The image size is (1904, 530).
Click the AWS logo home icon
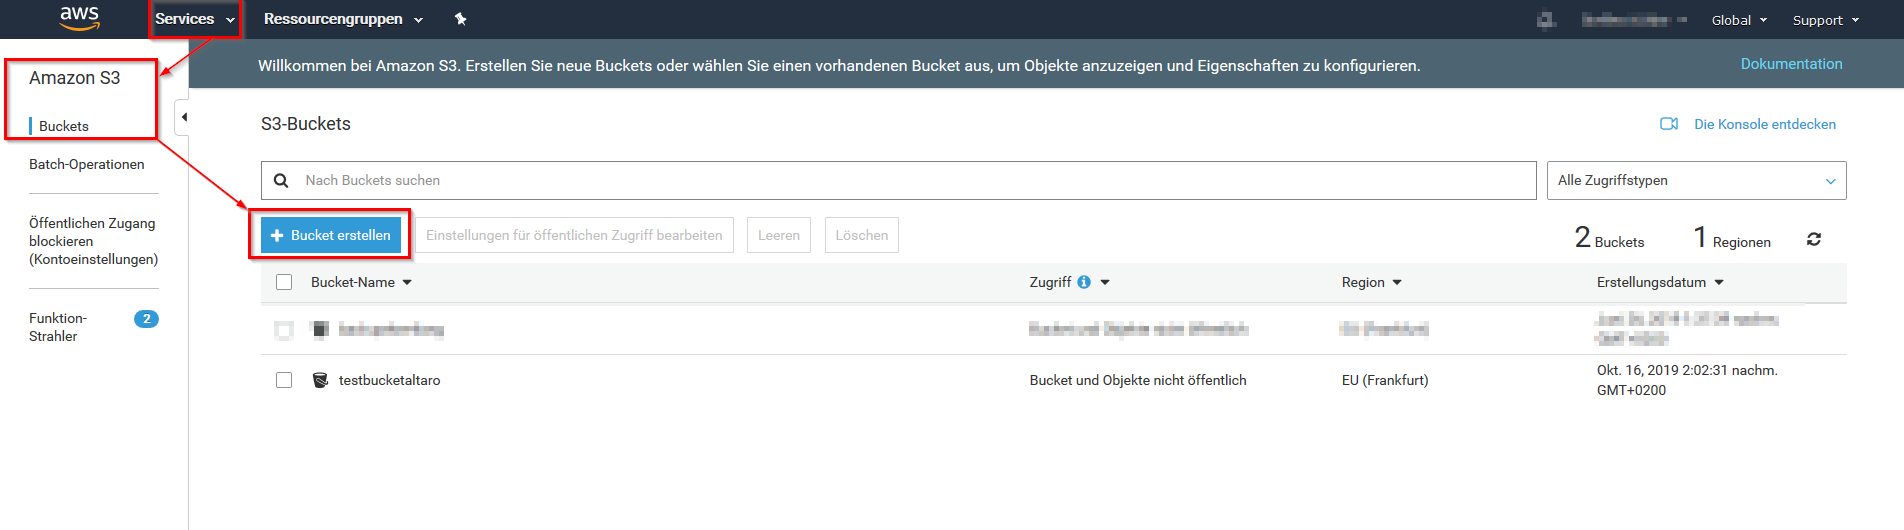click(x=79, y=18)
